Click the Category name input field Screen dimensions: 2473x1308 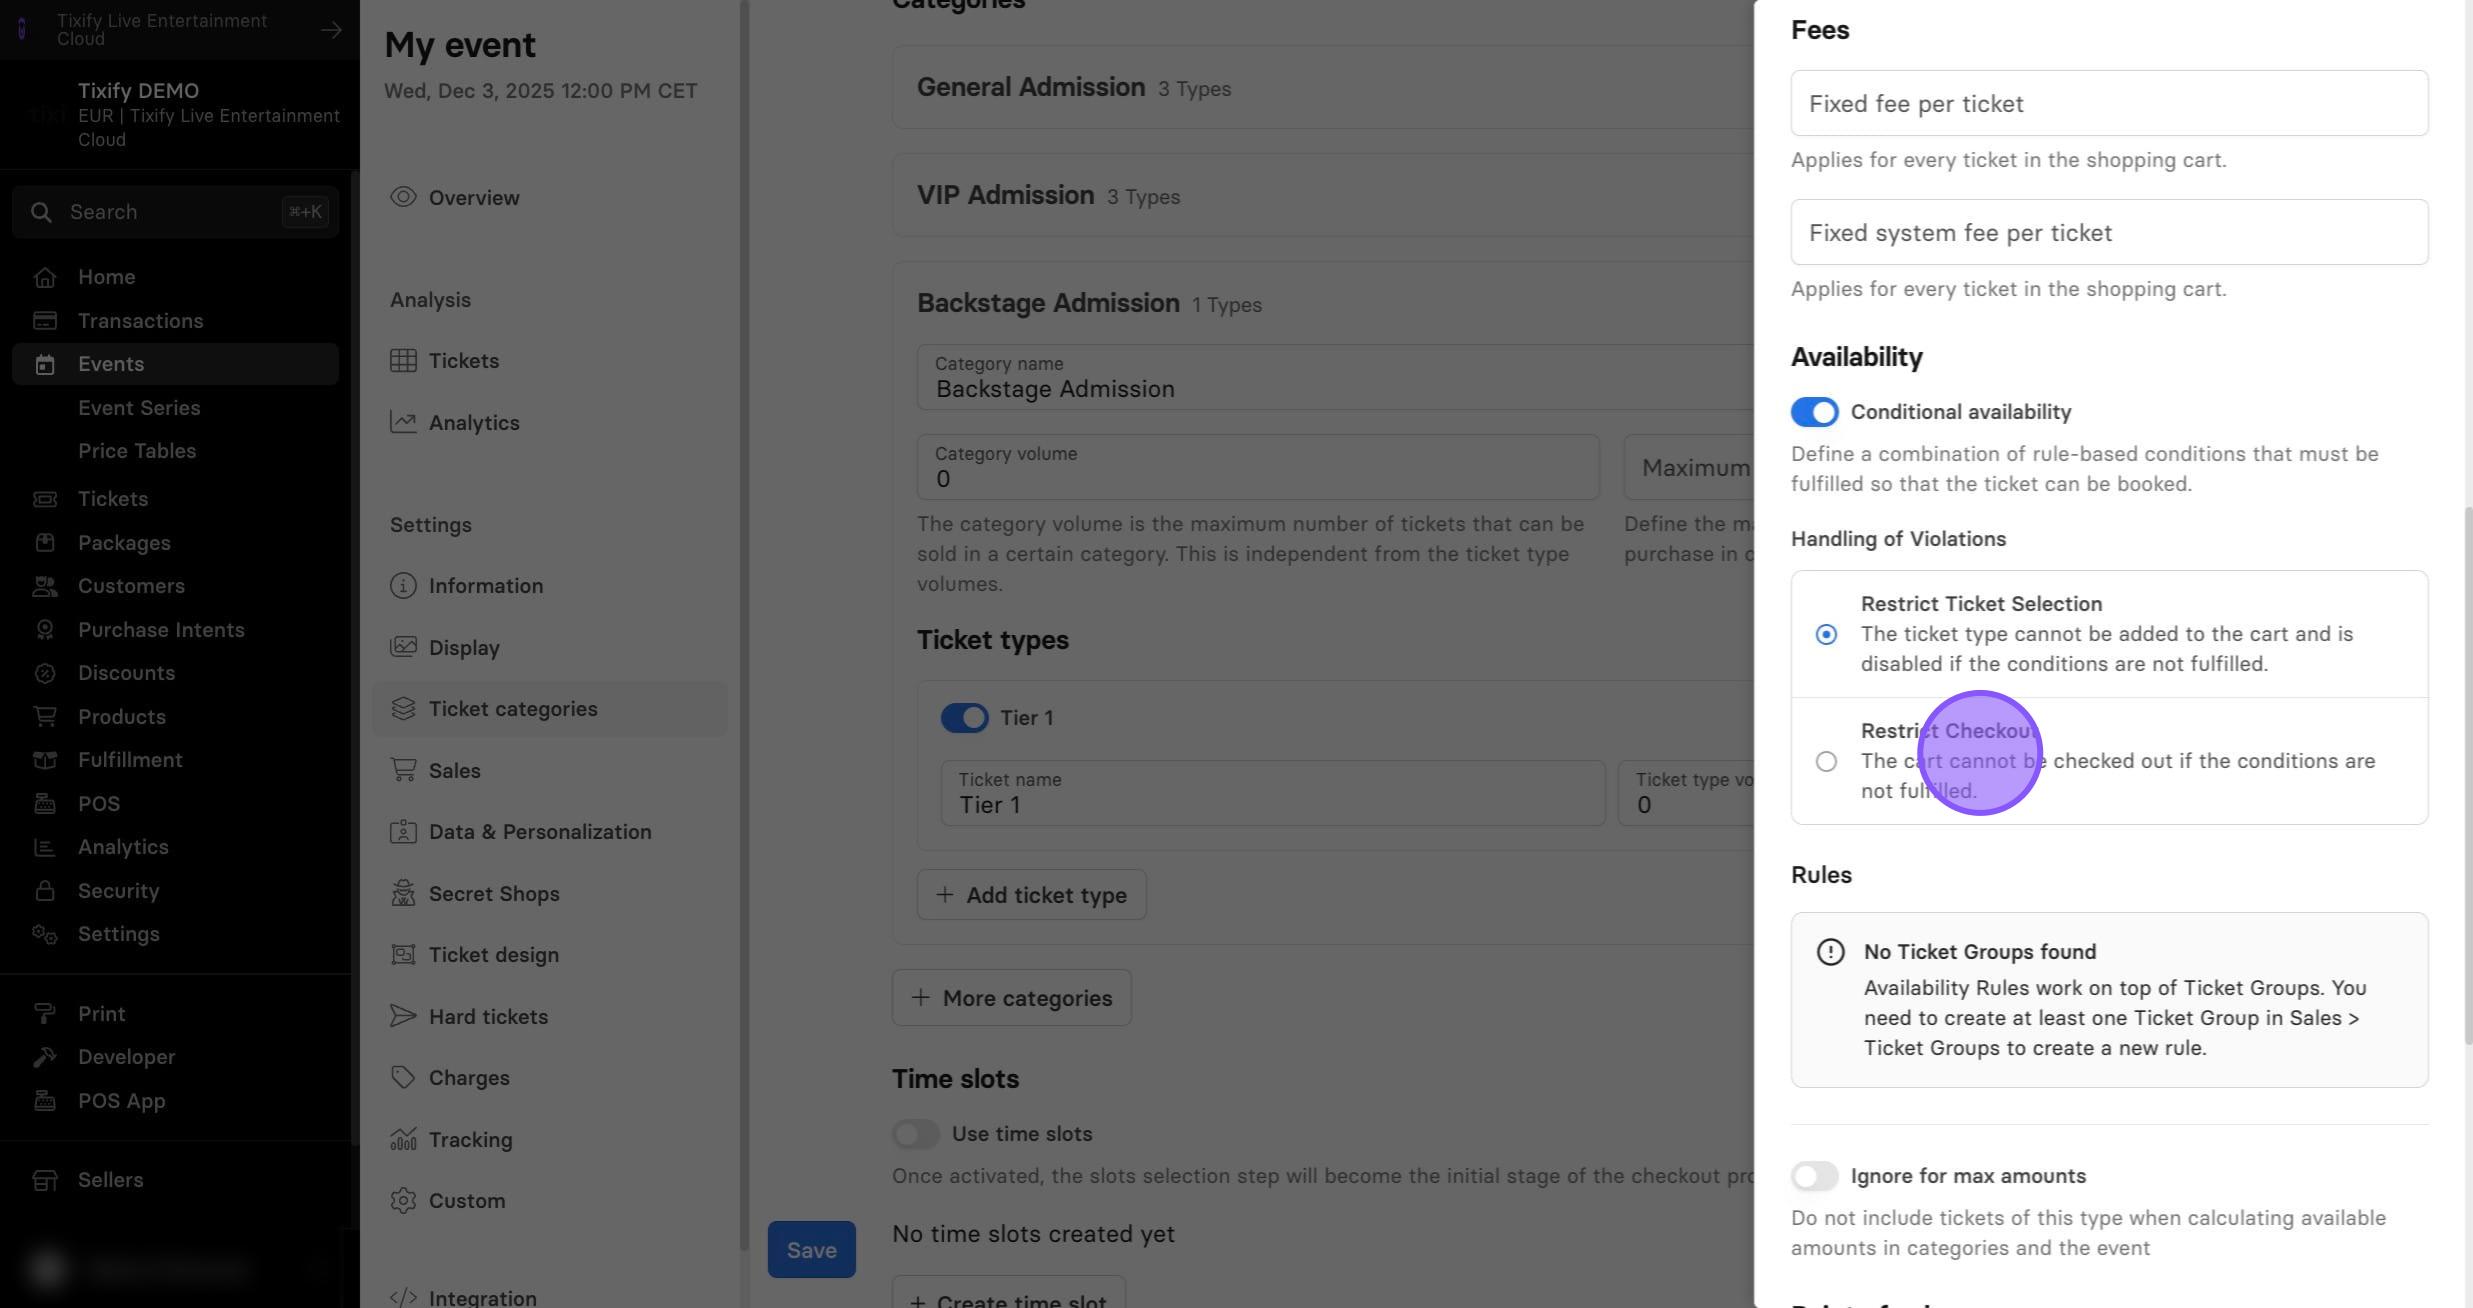[1335, 378]
